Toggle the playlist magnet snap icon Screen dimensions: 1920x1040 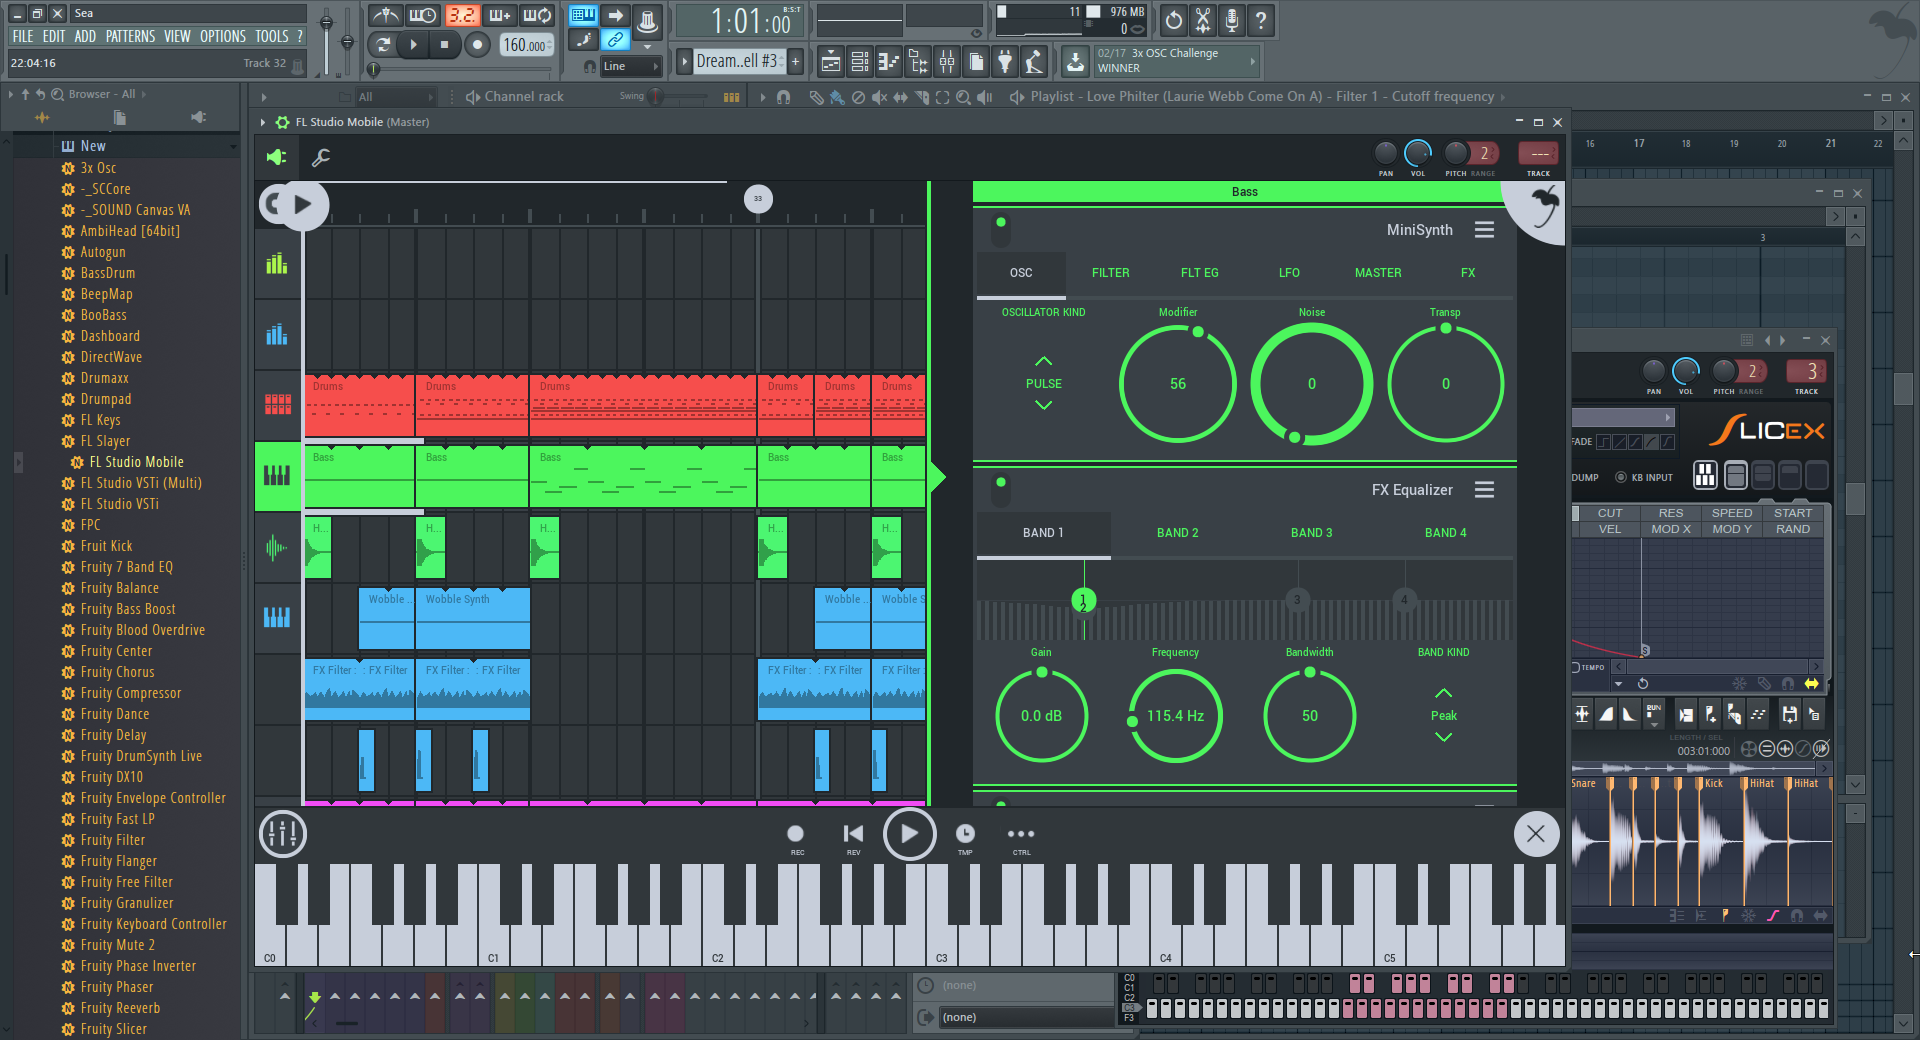coord(784,97)
